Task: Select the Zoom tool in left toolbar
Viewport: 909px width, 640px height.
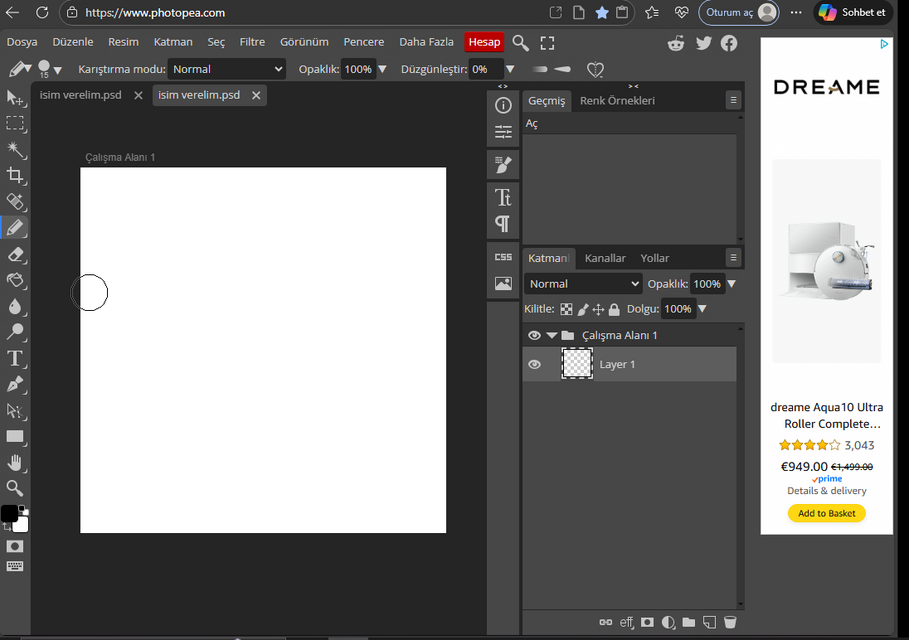Action: pos(15,488)
